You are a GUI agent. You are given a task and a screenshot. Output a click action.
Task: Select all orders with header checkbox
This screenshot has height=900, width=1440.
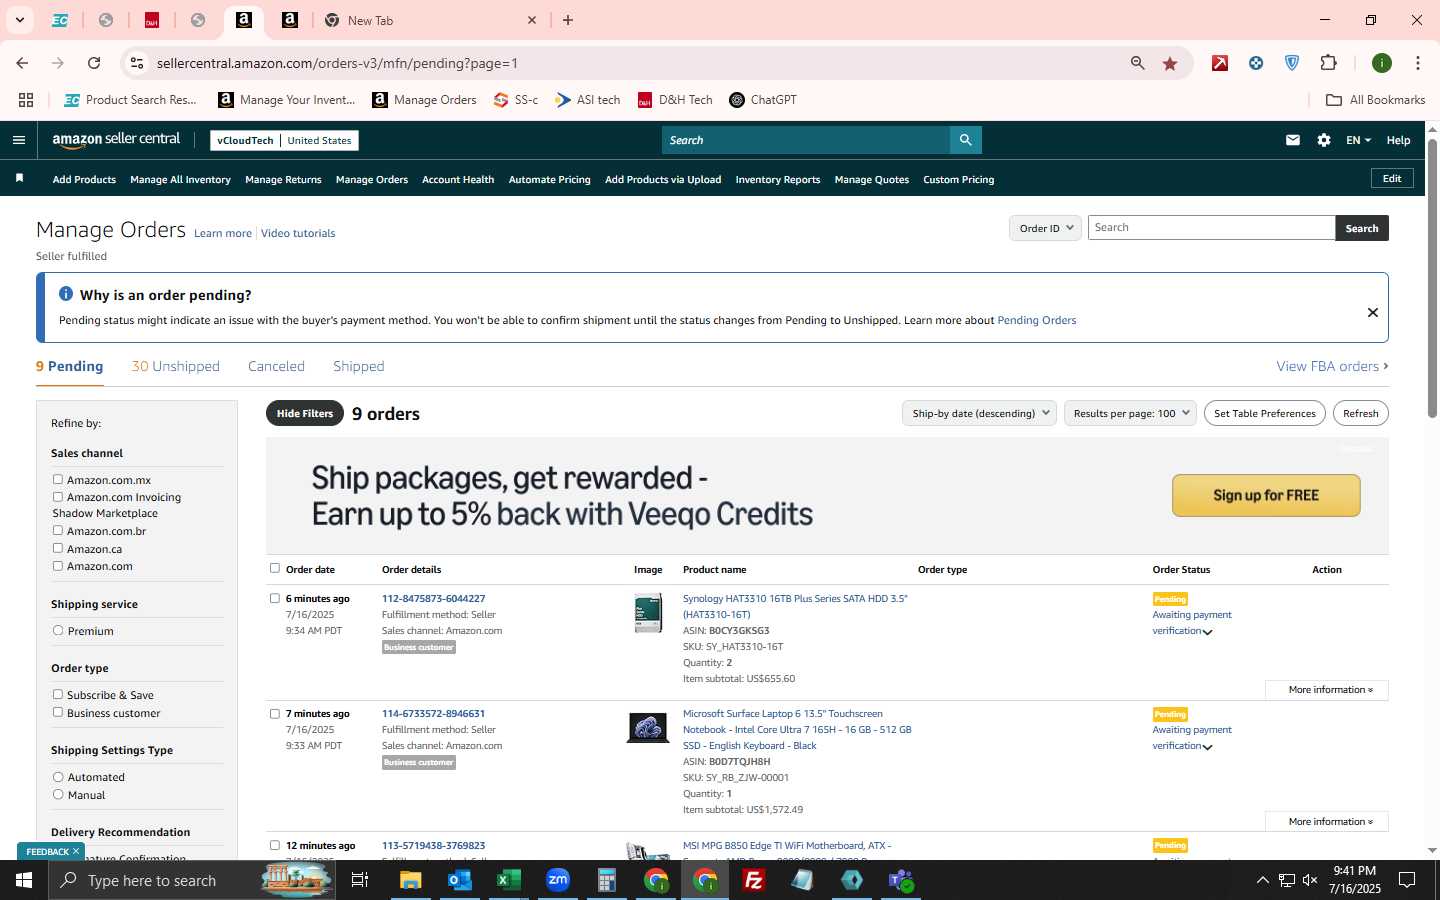click(275, 568)
